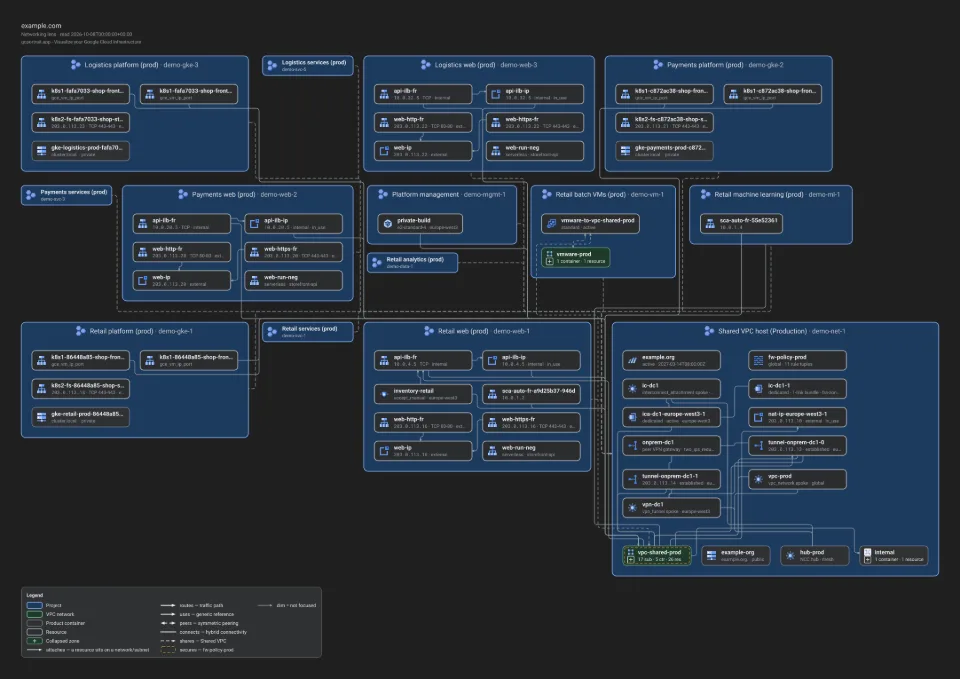Click the Platform management project icon
The height and width of the screenshot is (679, 960).
pyautogui.click(x=383, y=194)
